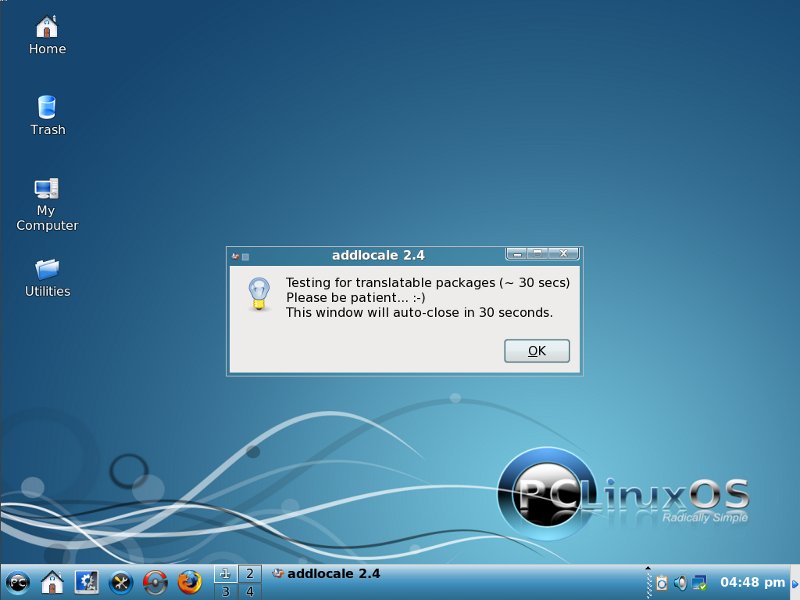Open the volume speaker control in the tray
This screenshot has width=800, height=600.
[x=680, y=583]
